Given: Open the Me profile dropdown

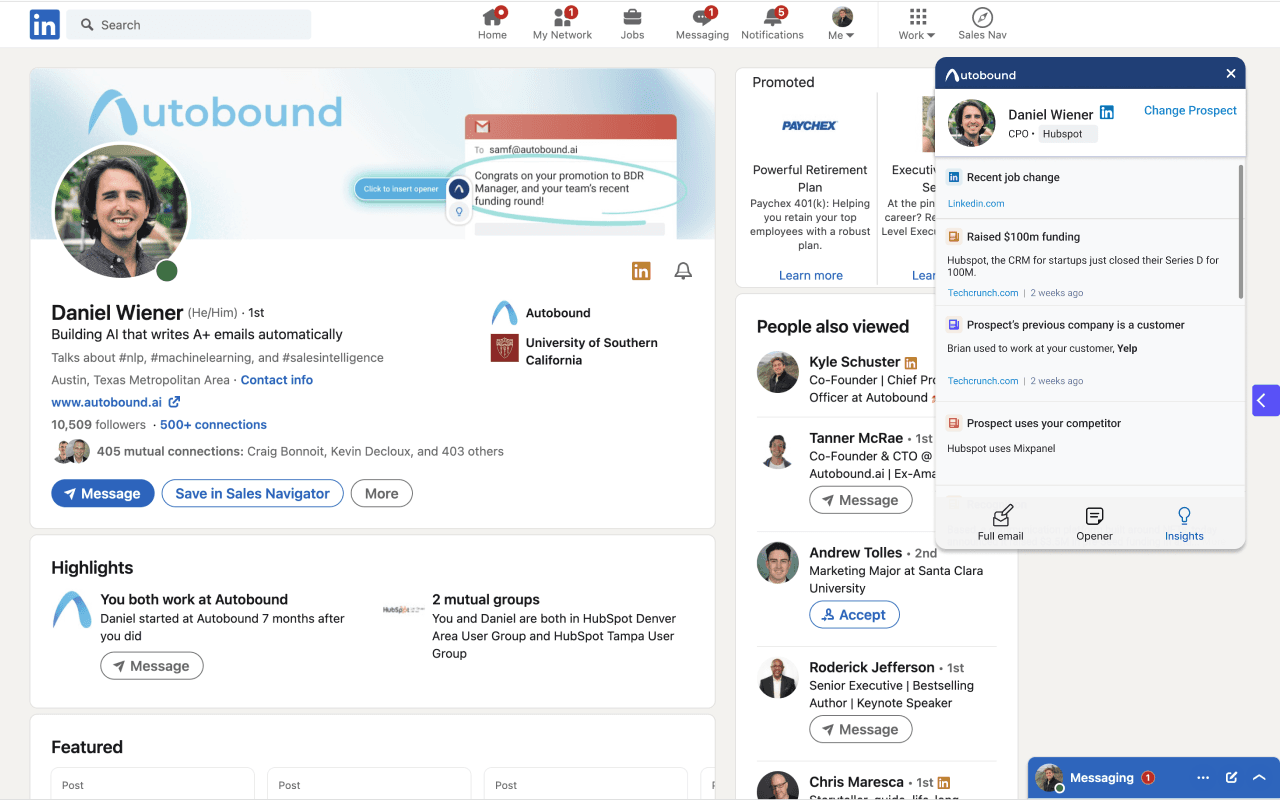Looking at the screenshot, I should pyautogui.click(x=840, y=23).
